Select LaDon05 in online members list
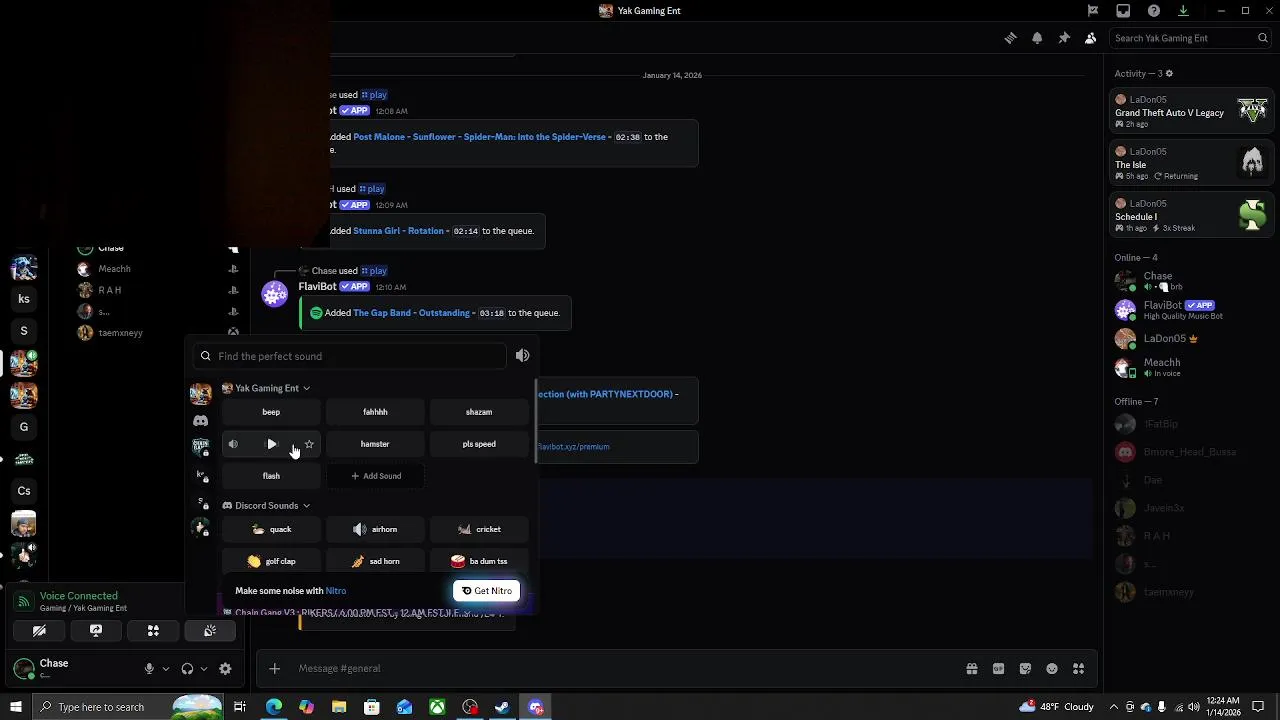Image resolution: width=1280 pixels, height=720 pixels. pos(1190,339)
